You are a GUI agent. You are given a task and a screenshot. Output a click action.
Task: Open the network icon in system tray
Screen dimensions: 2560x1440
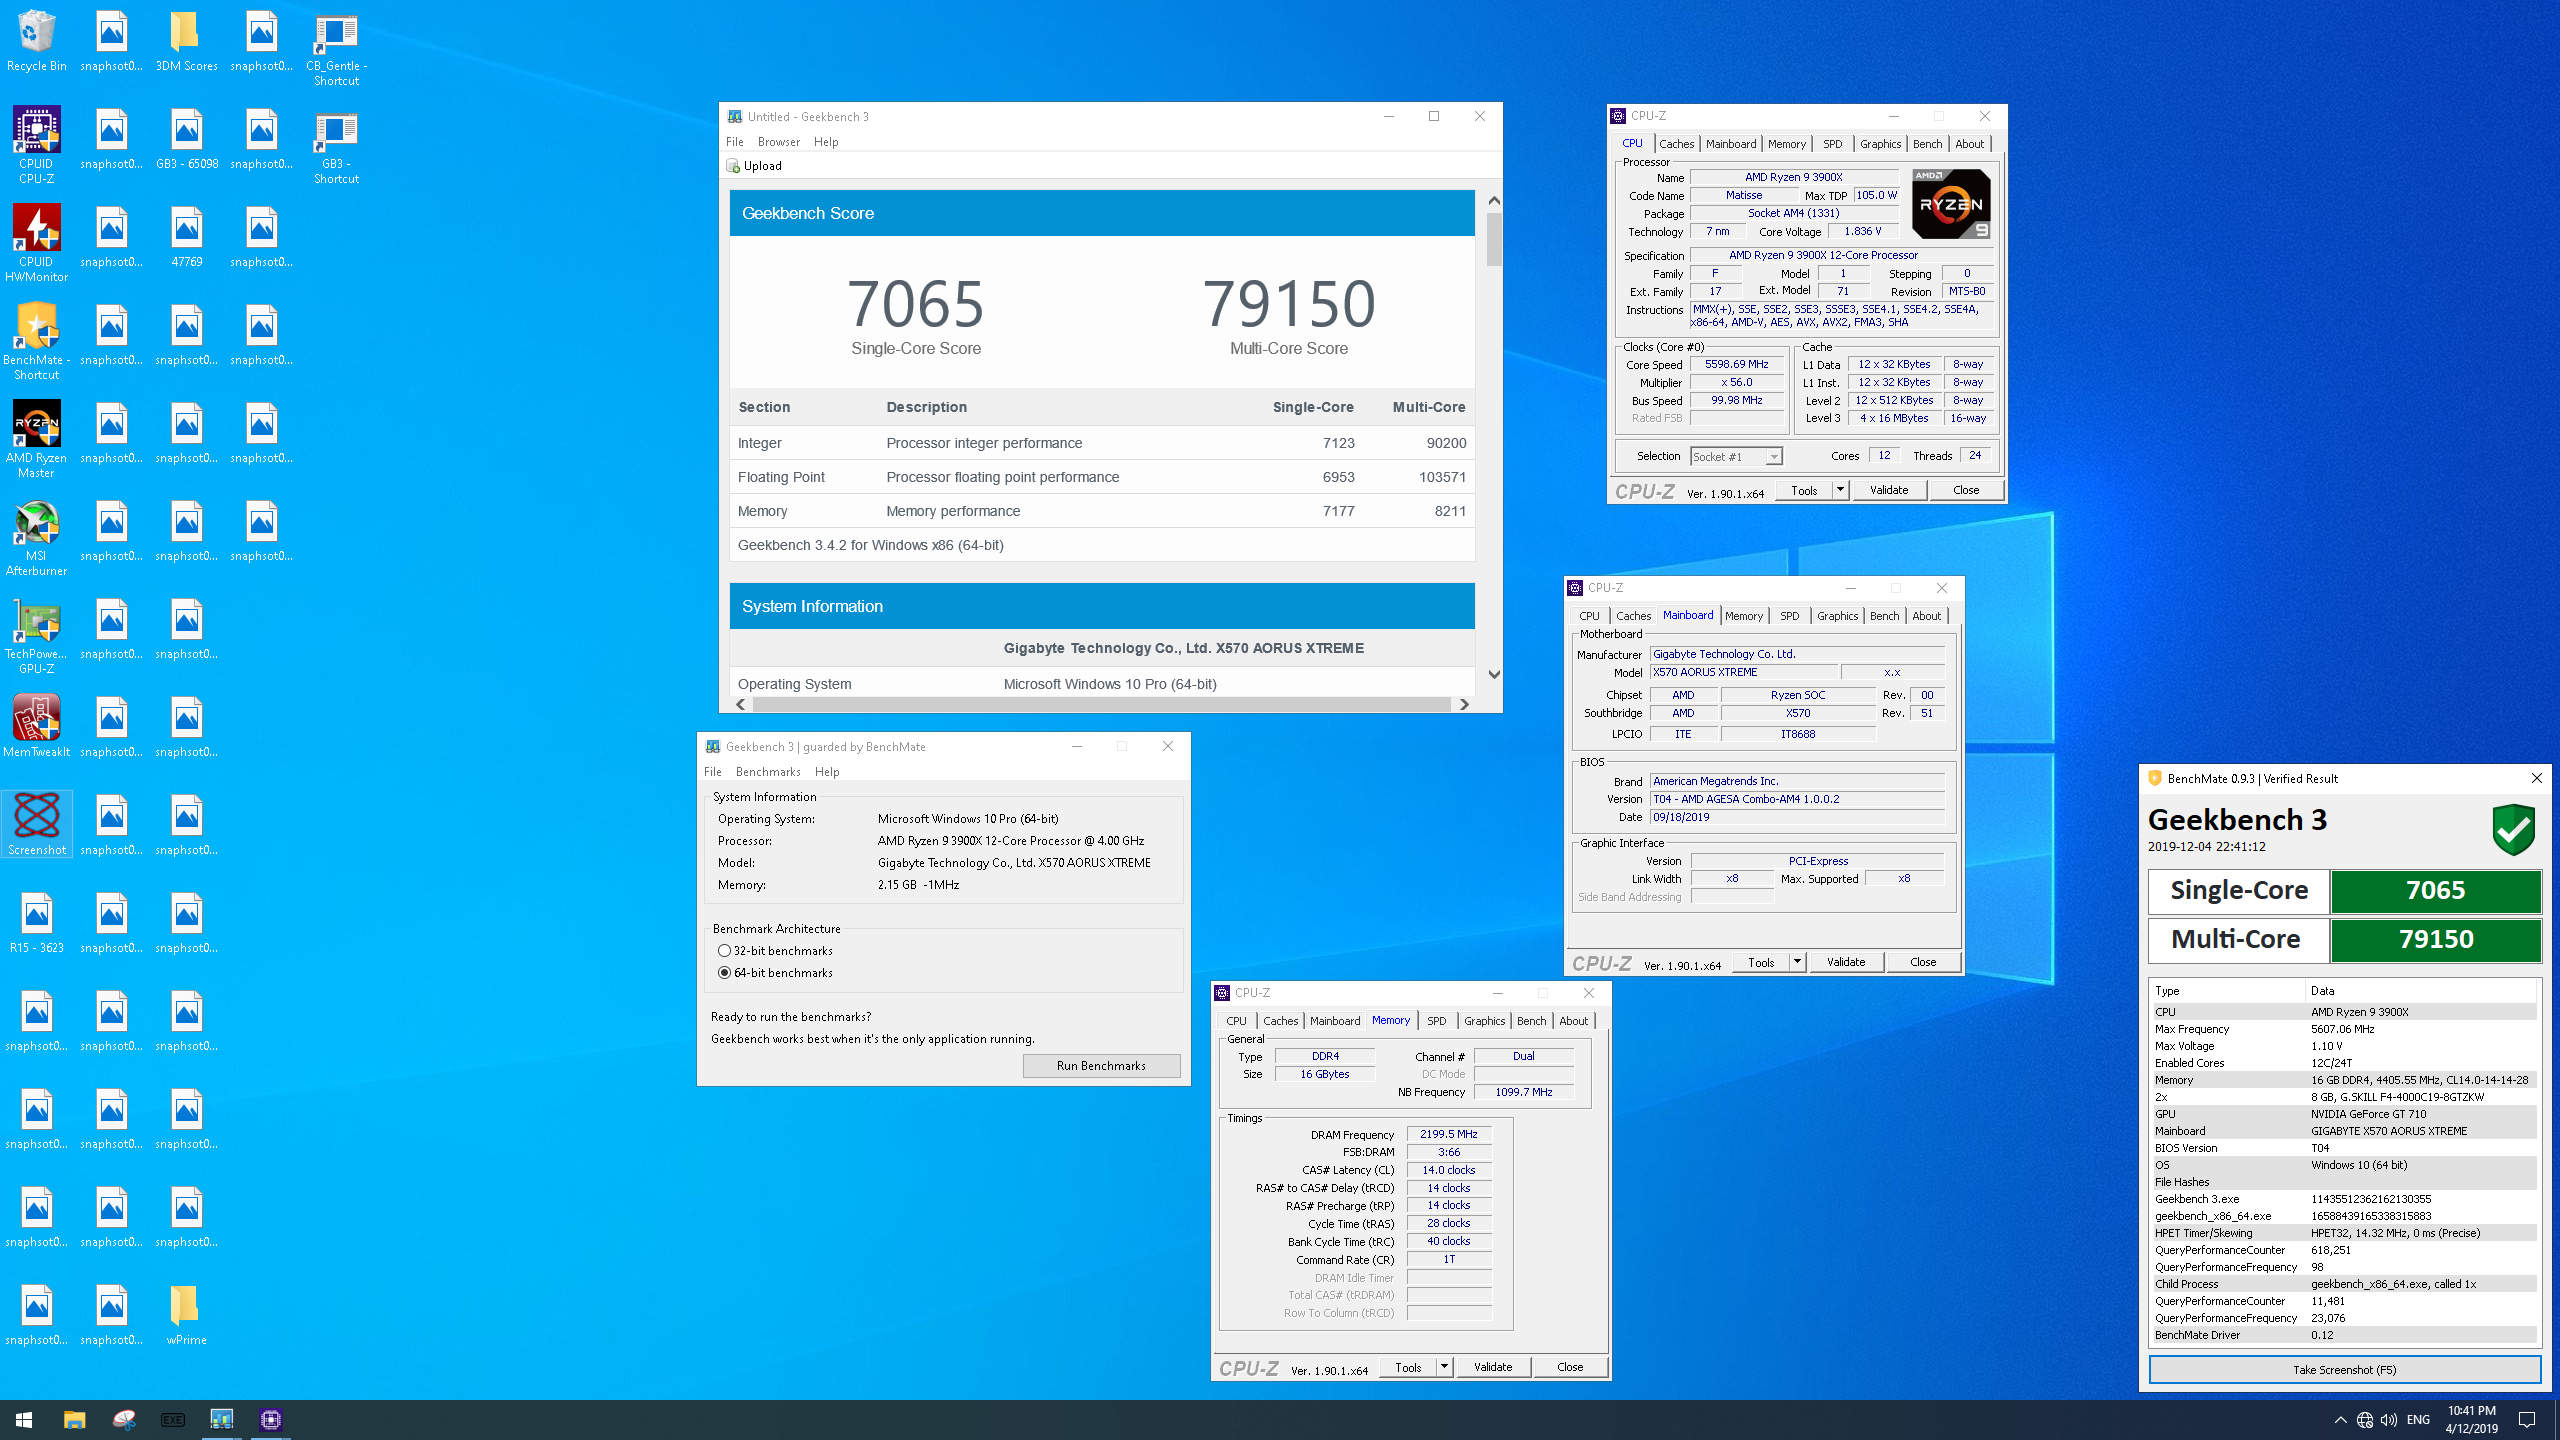click(x=2365, y=1420)
